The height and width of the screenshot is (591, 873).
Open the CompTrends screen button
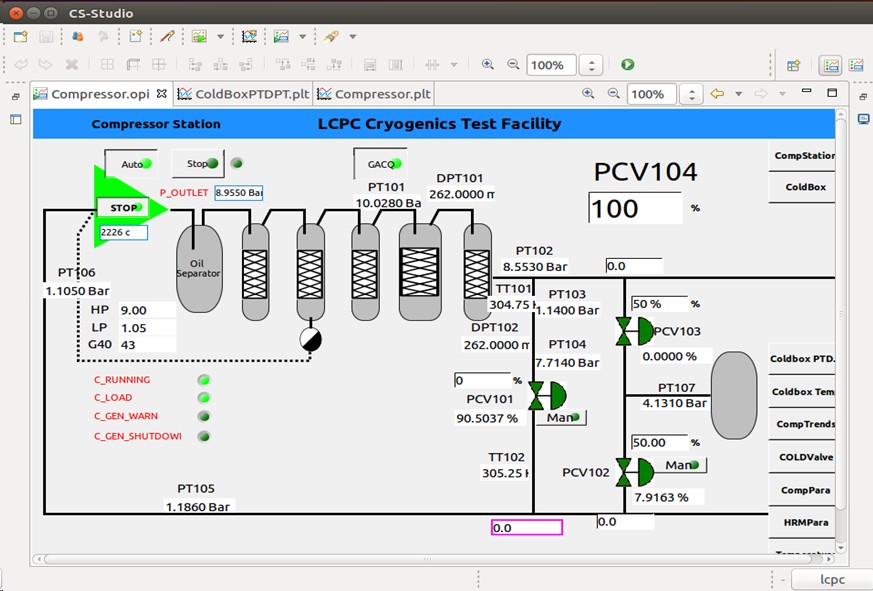tap(803, 424)
